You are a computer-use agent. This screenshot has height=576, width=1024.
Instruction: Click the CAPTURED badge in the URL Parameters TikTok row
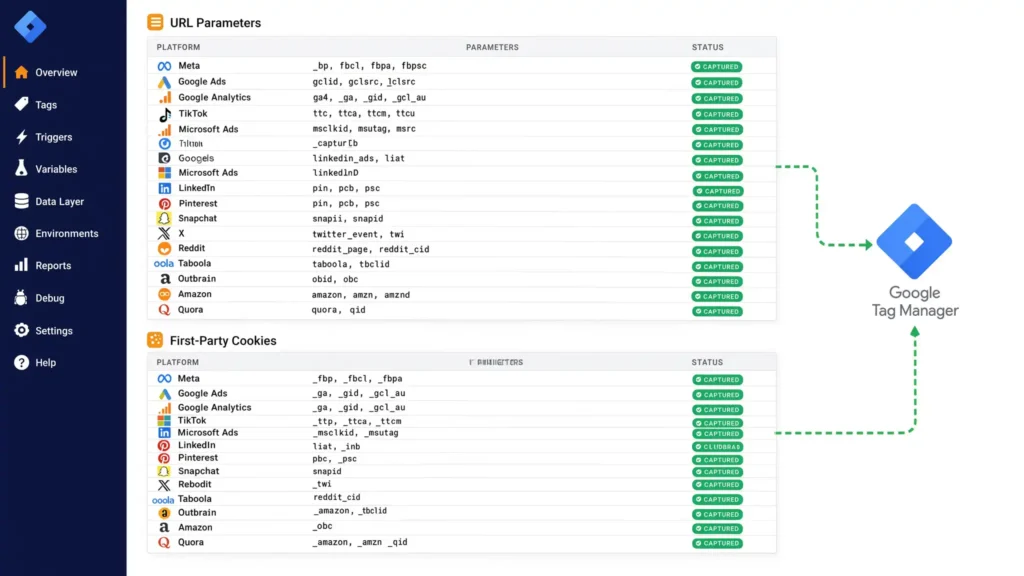pyautogui.click(x=716, y=114)
